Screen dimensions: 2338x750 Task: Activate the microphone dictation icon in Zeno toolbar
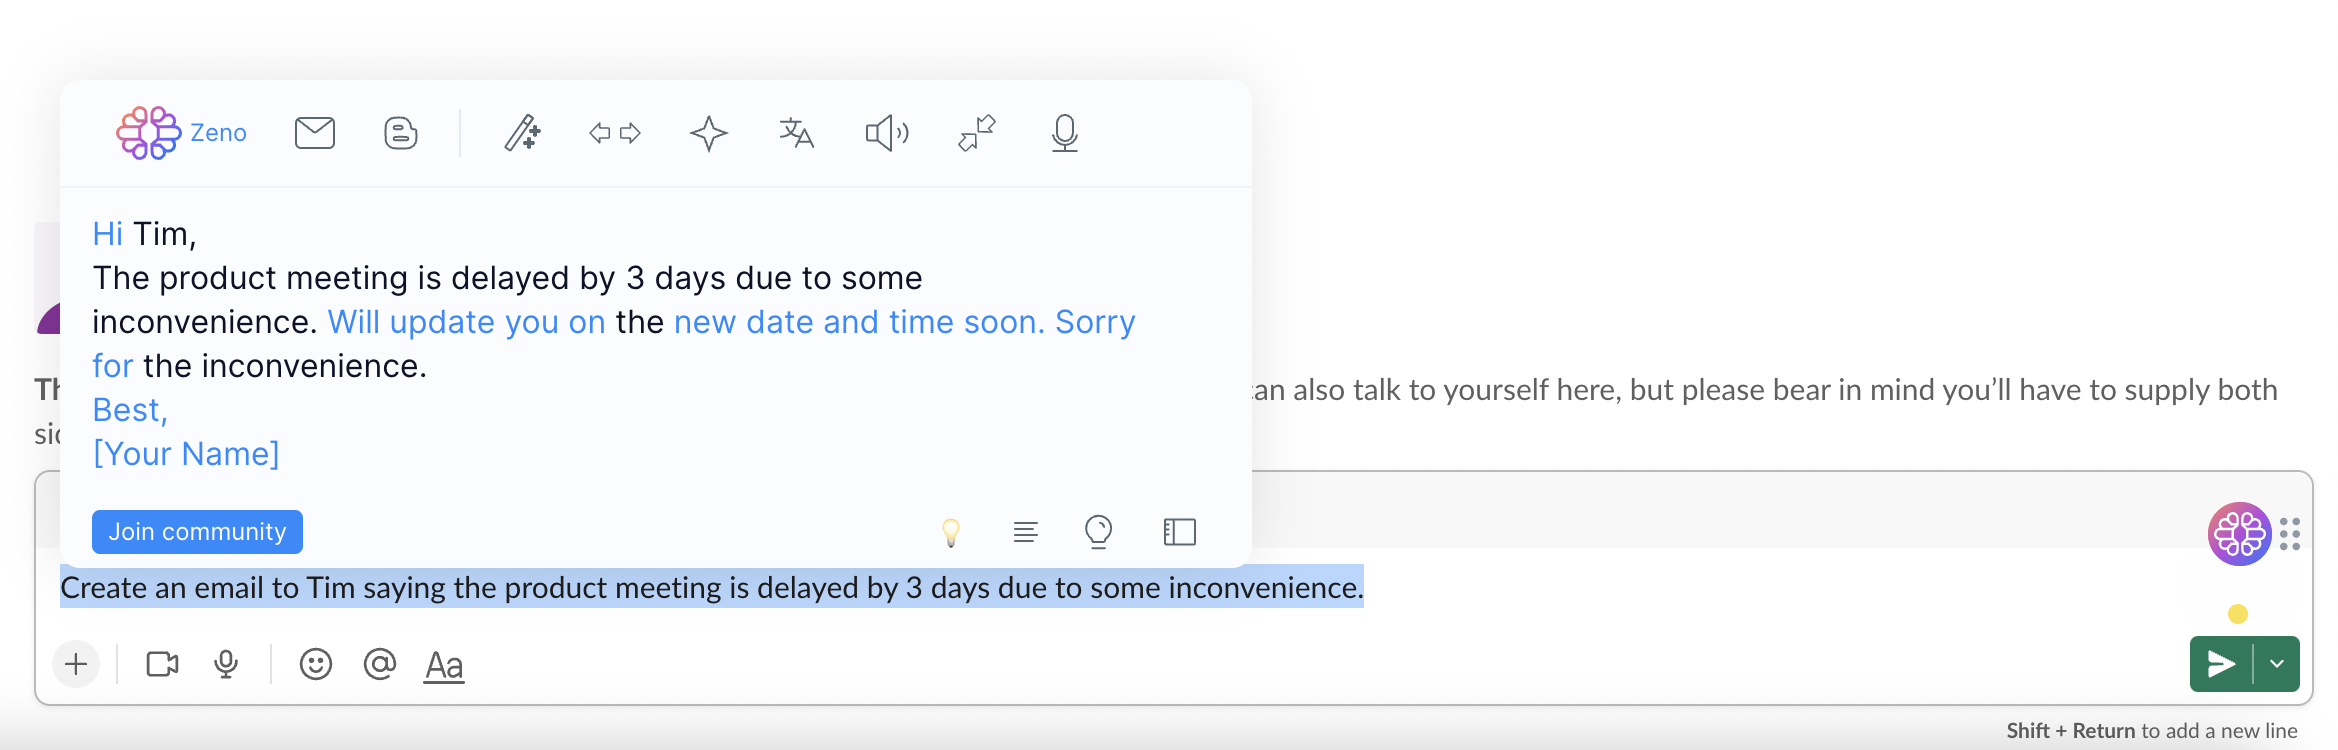click(1063, 132)
